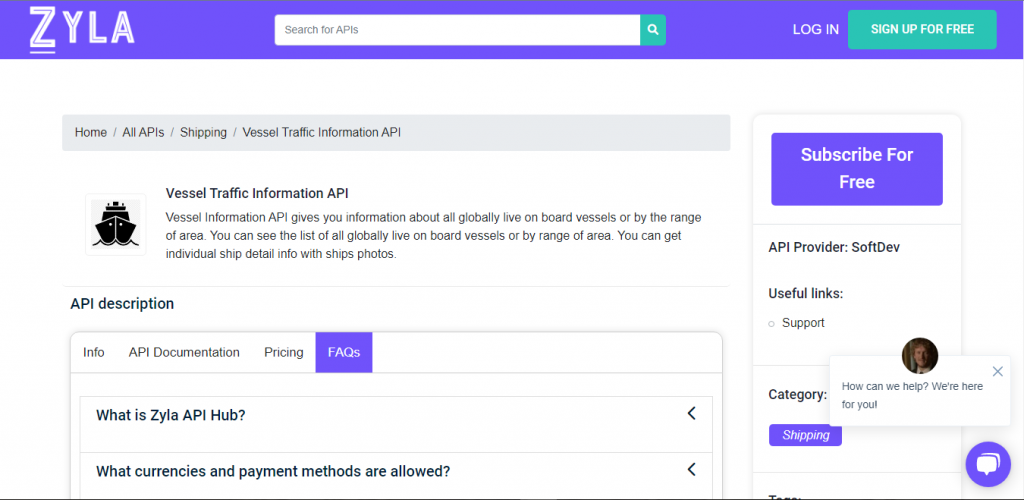Open the Log In link

tap(815, 29)
